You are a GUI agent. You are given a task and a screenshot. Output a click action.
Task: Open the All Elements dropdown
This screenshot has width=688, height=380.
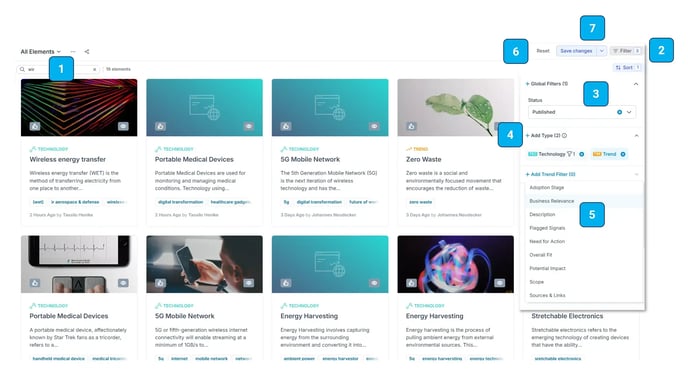[x=41, y=52]
